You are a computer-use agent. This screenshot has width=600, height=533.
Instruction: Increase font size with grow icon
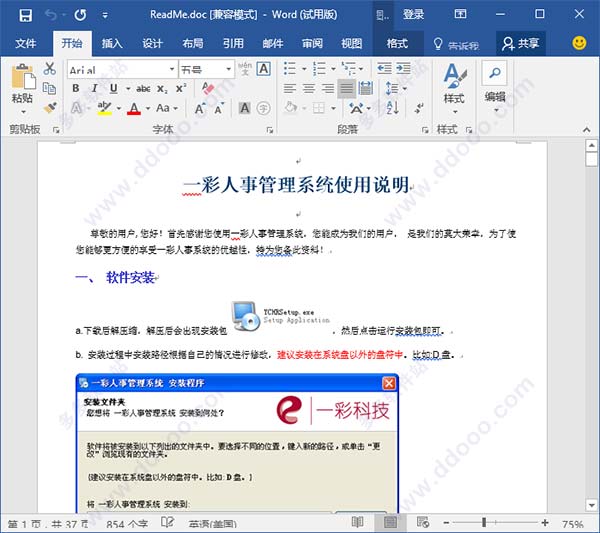click(200, 109)
